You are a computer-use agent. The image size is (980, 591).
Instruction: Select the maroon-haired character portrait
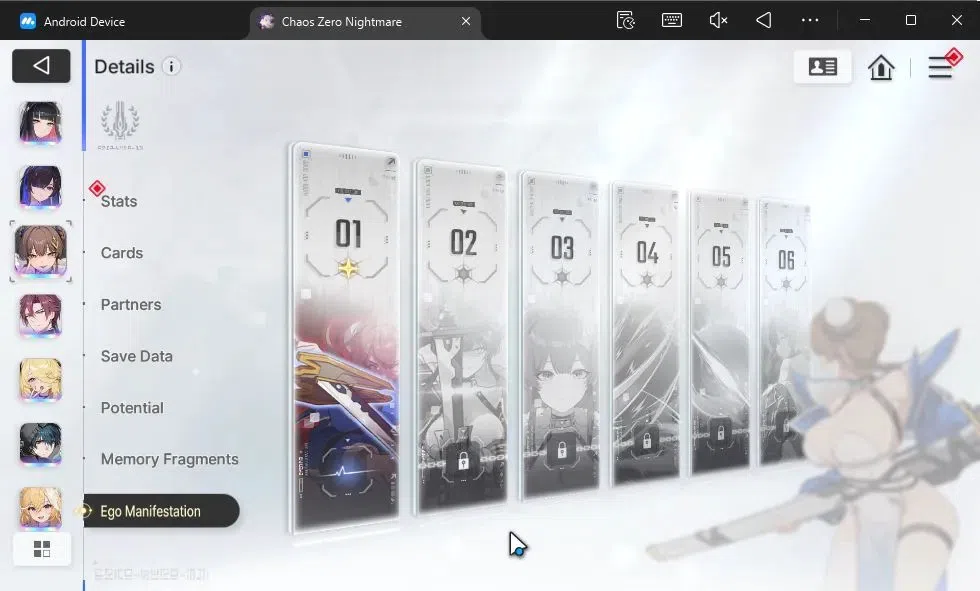(x=41, y=316)
